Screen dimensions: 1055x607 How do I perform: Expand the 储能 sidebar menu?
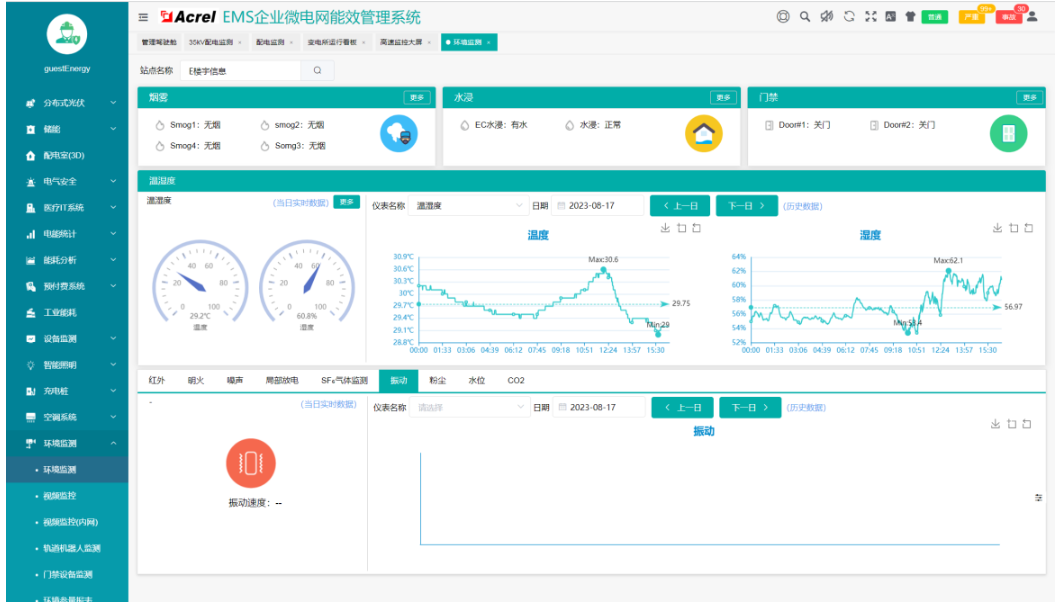tap(67, 129)
